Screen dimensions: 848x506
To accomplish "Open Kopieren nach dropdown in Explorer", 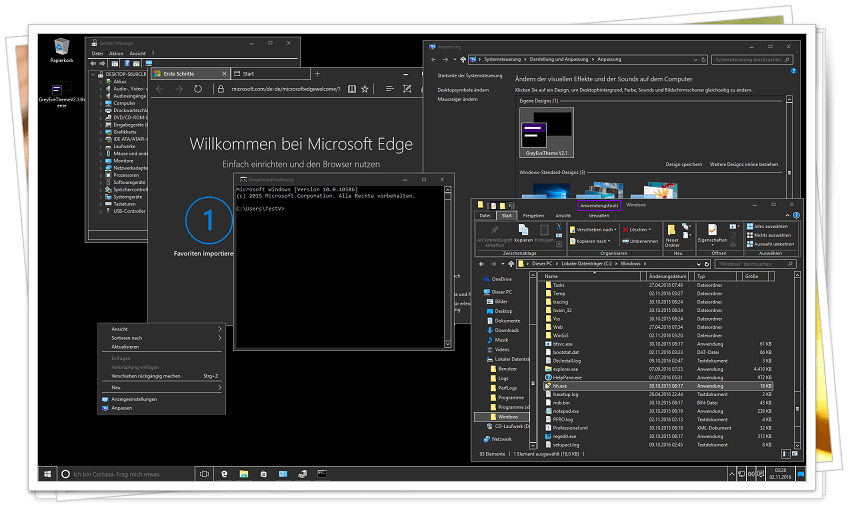I will tap(590, 241).
